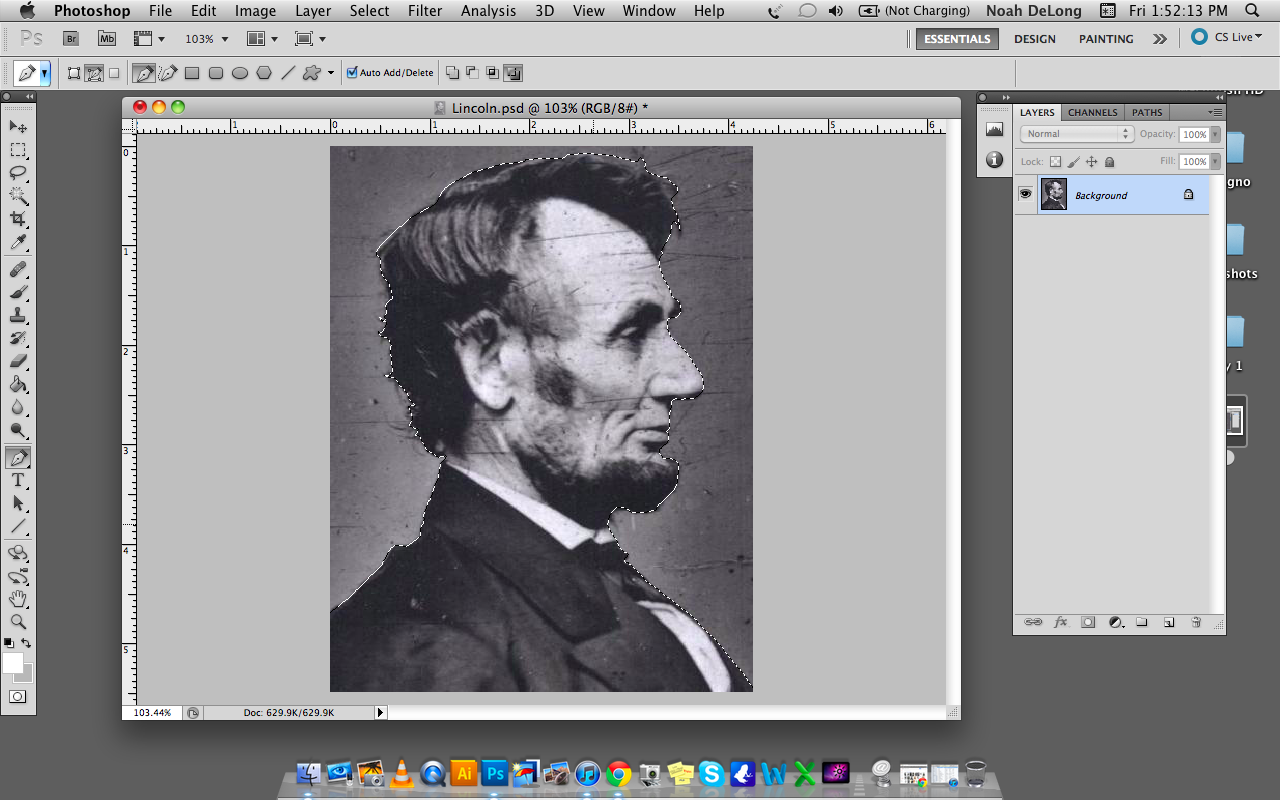Select the Pen tool in toolbox

pyautogui.click(x=18, y=458)
